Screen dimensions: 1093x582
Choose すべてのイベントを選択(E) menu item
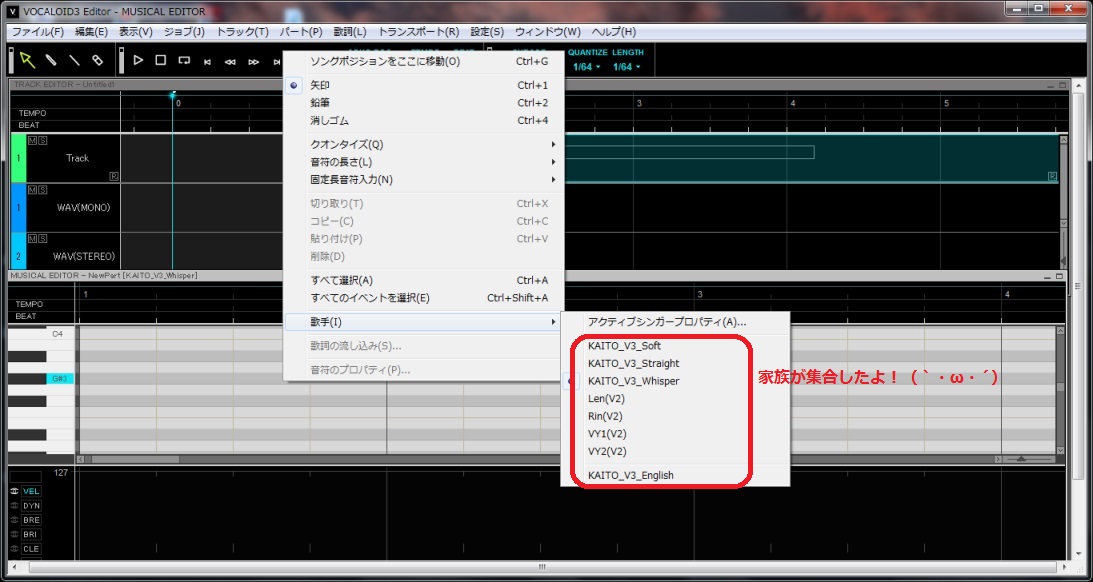[422, 298]
